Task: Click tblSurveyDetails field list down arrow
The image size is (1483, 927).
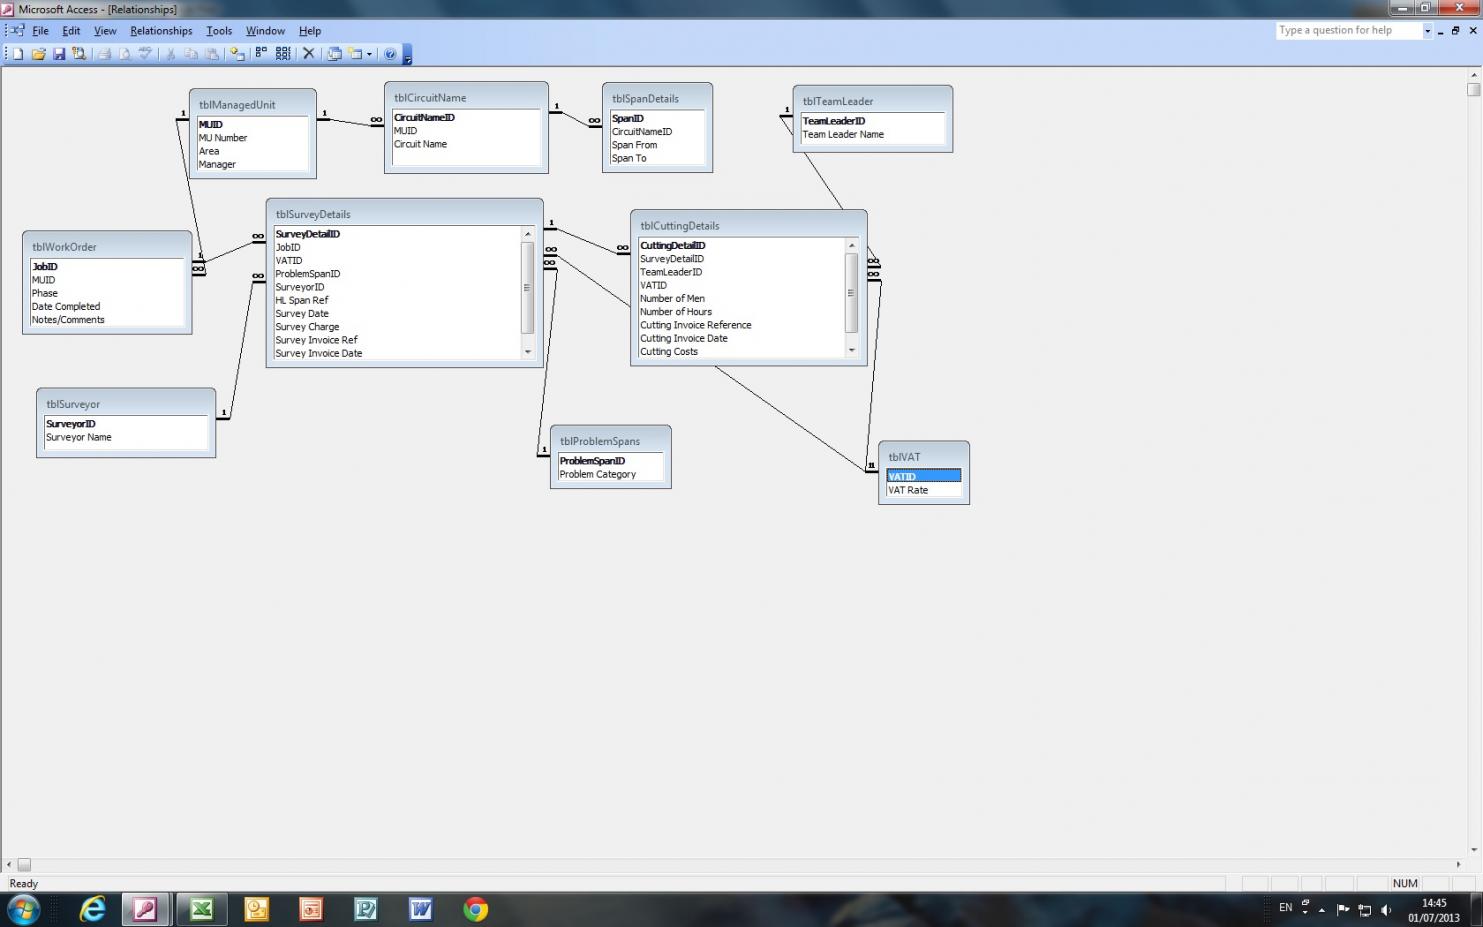Action: point(528,352)
